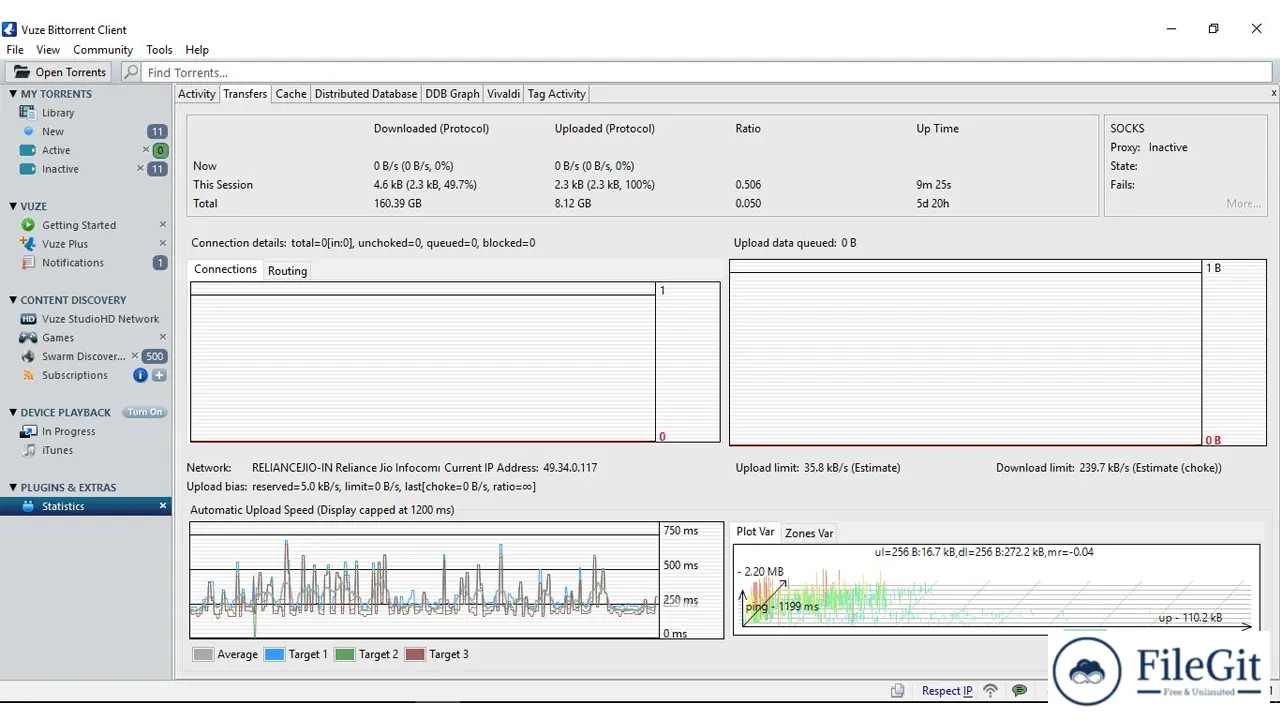Screen dimensions: 1280x720
Task: Open the Community menu
Action: [x=103, y=50]
